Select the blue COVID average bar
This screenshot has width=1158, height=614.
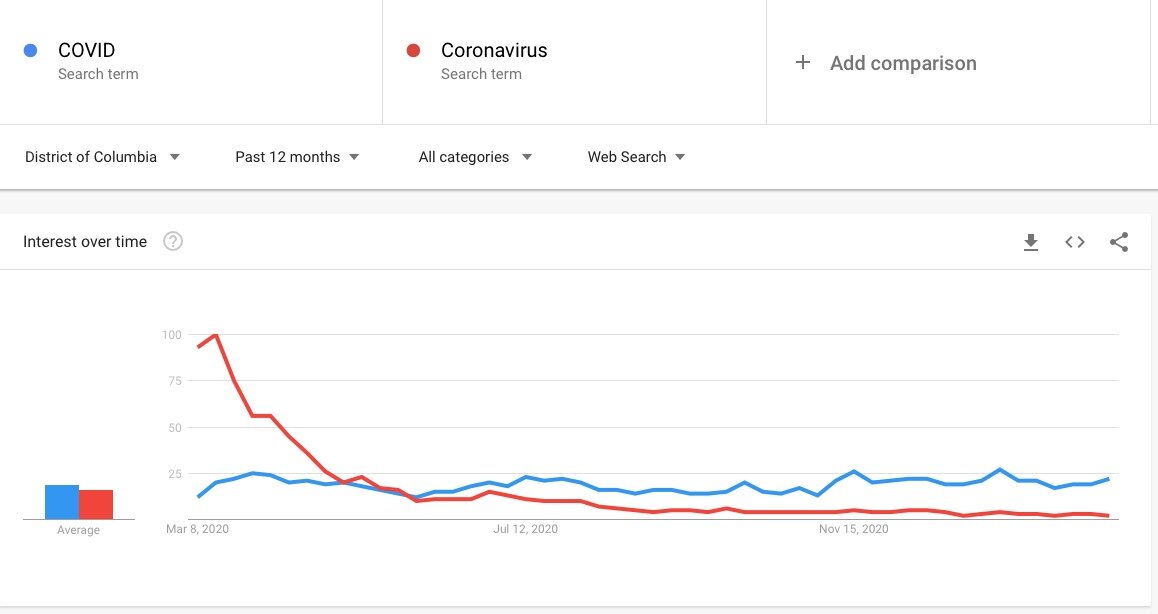(62, 502)
